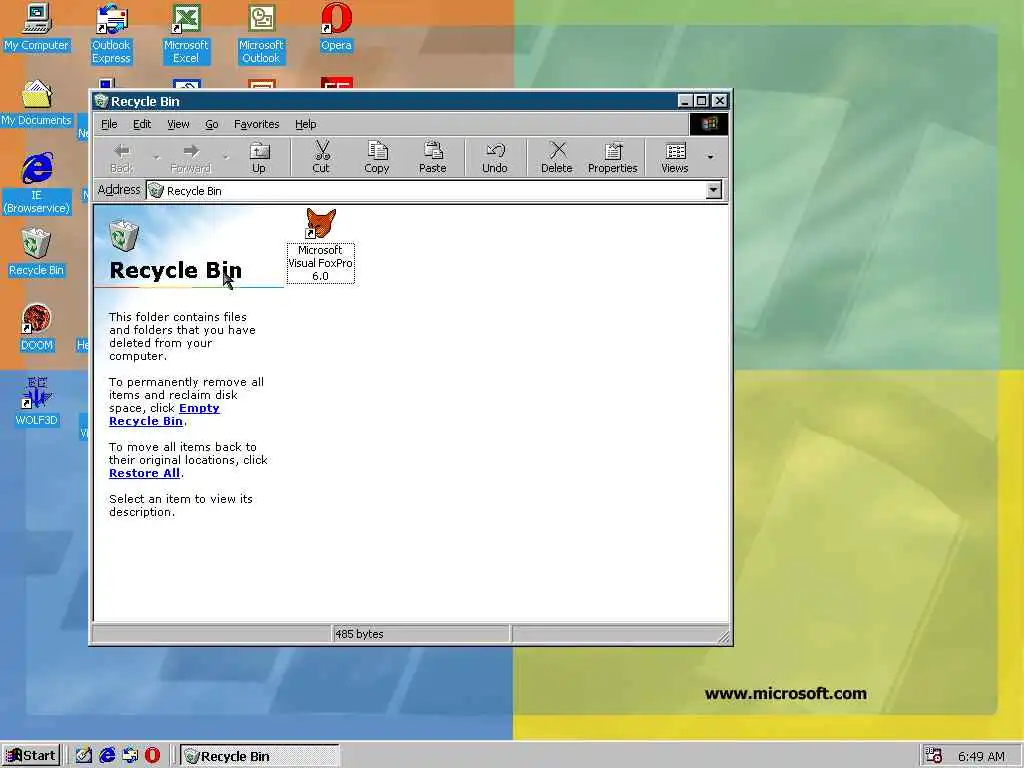The width and height of the screenshot is (1024, 768).
Task: Click the Undo toolbar button
Action: [x=495, y=157]
